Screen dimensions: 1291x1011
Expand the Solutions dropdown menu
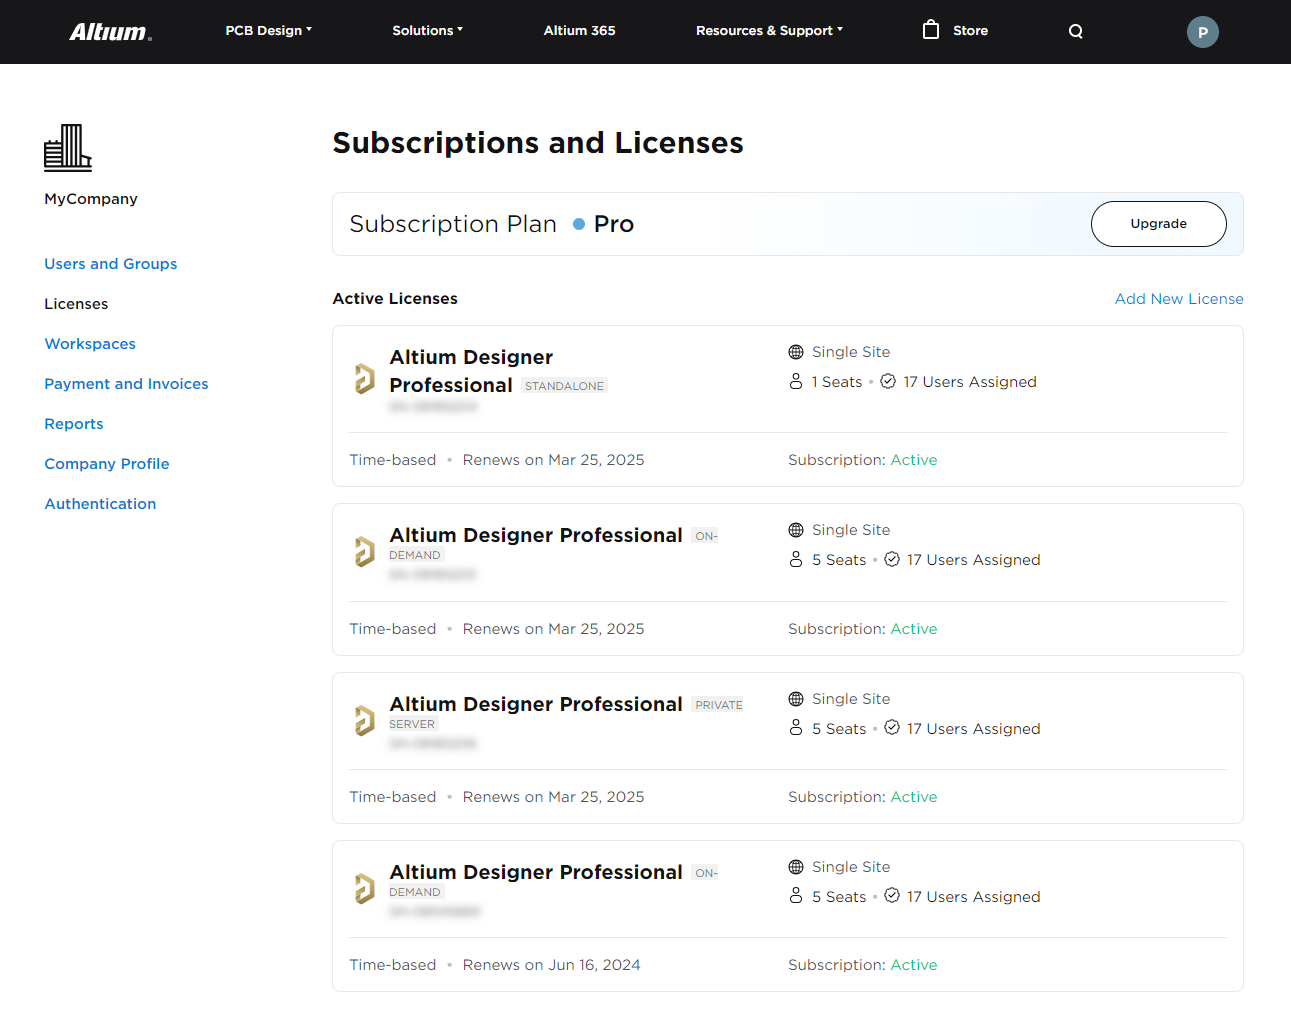point(427,31)
